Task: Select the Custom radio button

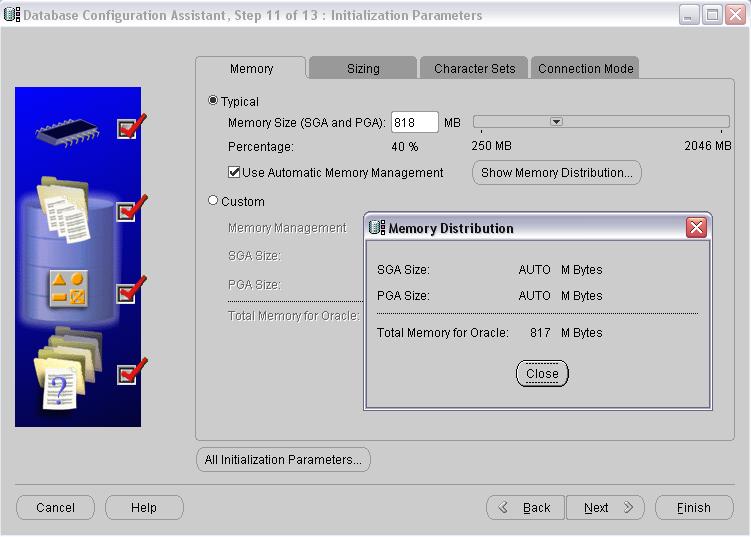Action: [x=213, y=201]
